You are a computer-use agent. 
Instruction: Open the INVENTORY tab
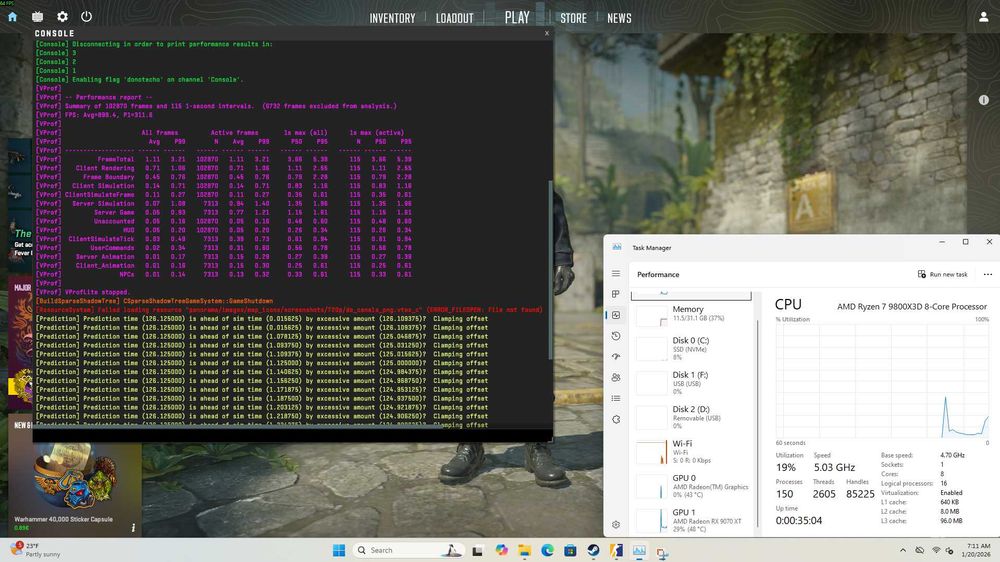coord(392,18)
